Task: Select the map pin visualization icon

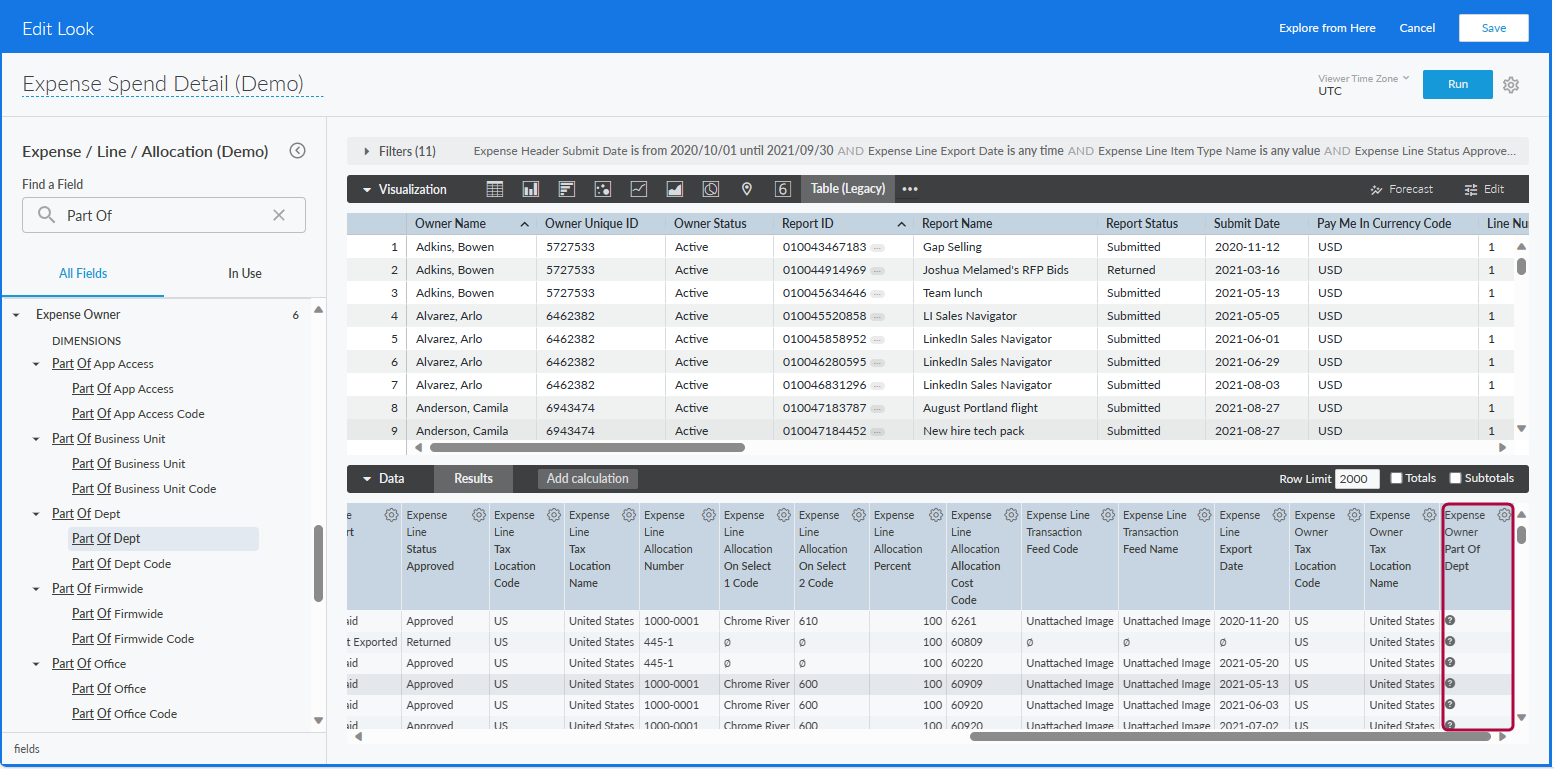Action: click(746, 189)
